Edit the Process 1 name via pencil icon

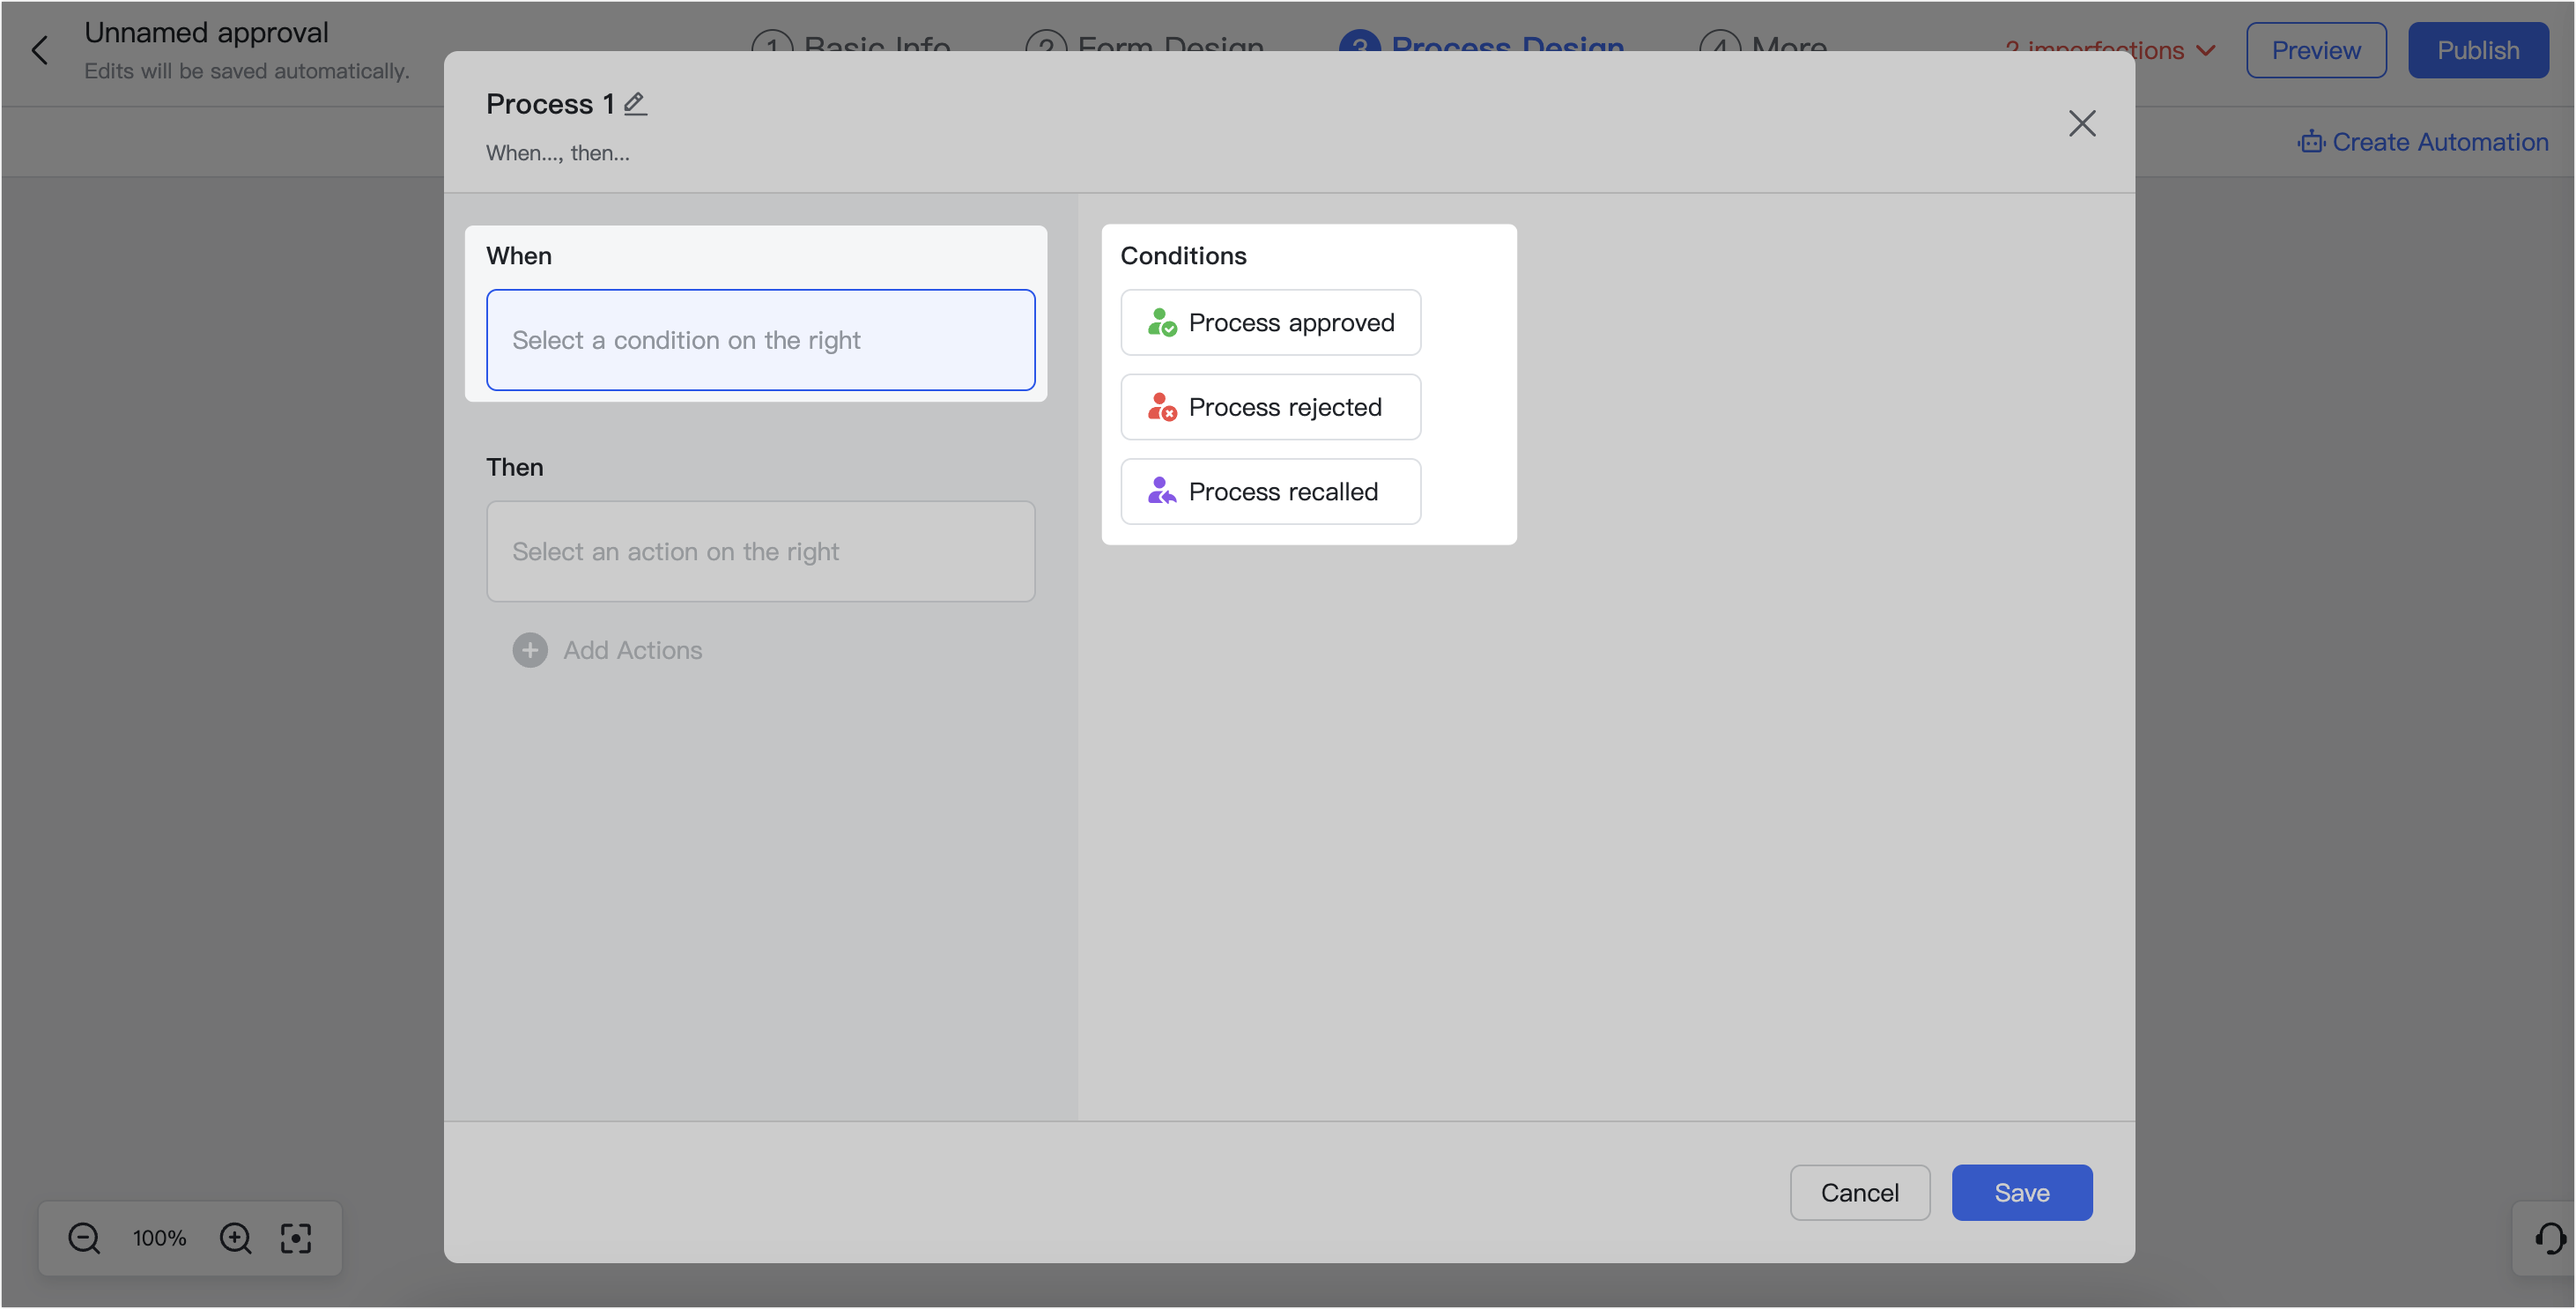pyautogui.click(x=635, y=103)
